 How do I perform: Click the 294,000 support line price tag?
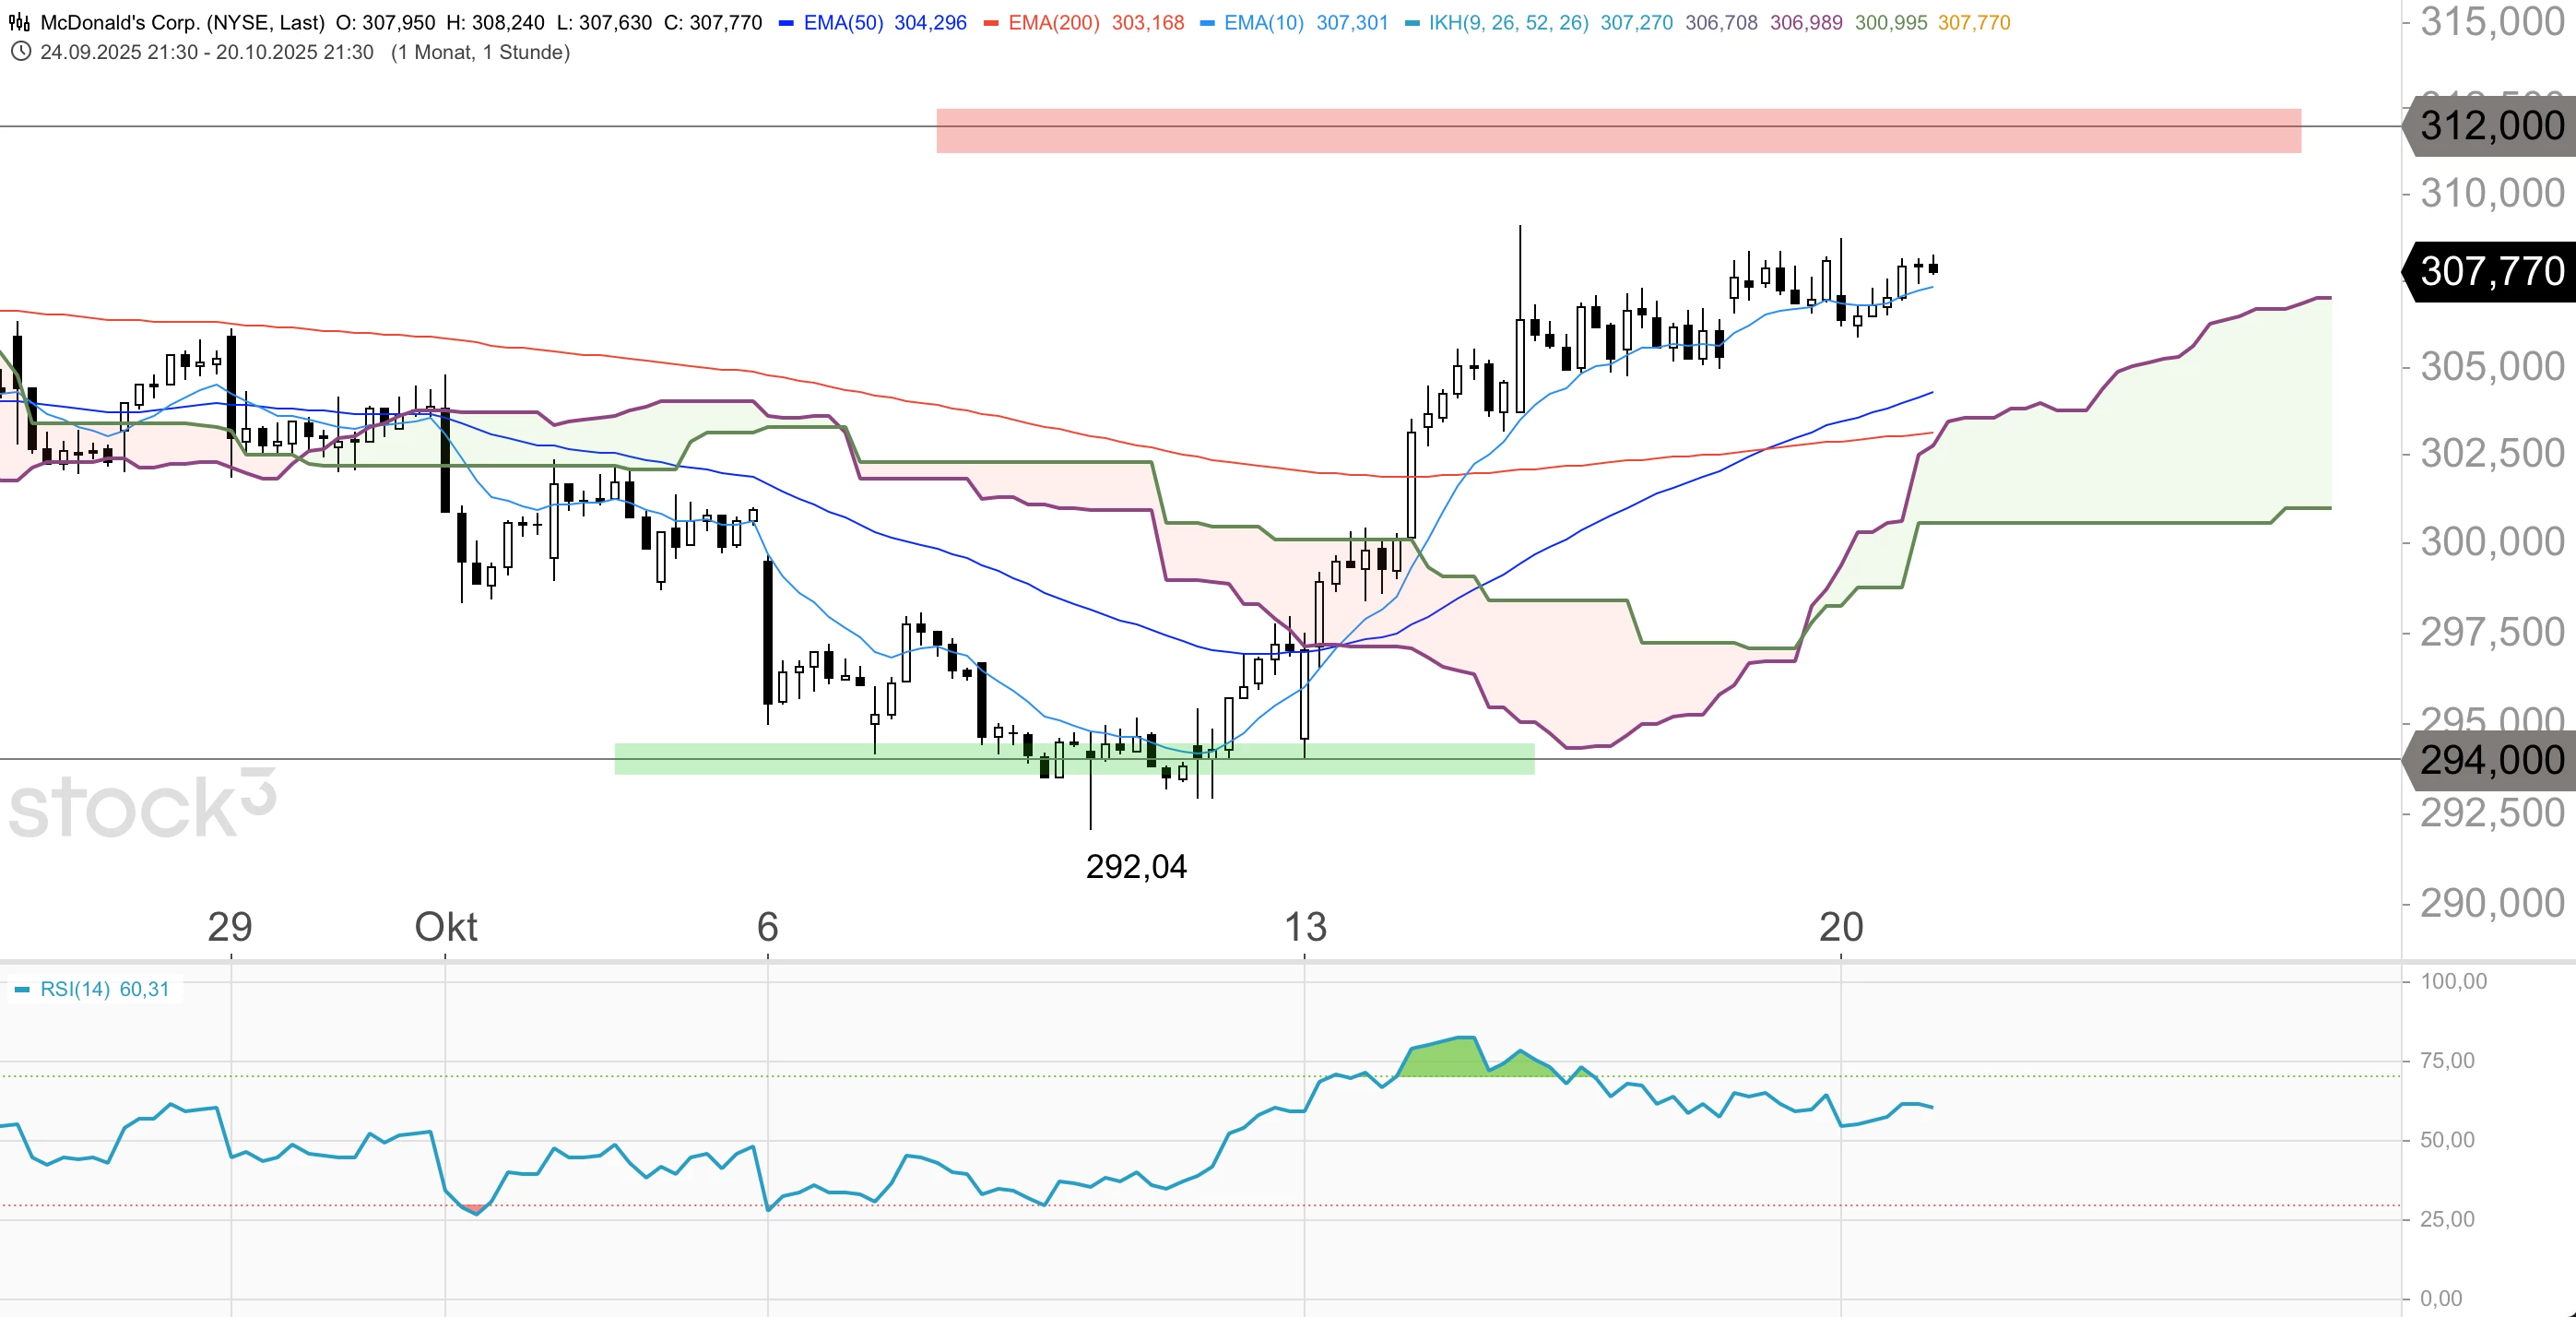[2491, 760]
